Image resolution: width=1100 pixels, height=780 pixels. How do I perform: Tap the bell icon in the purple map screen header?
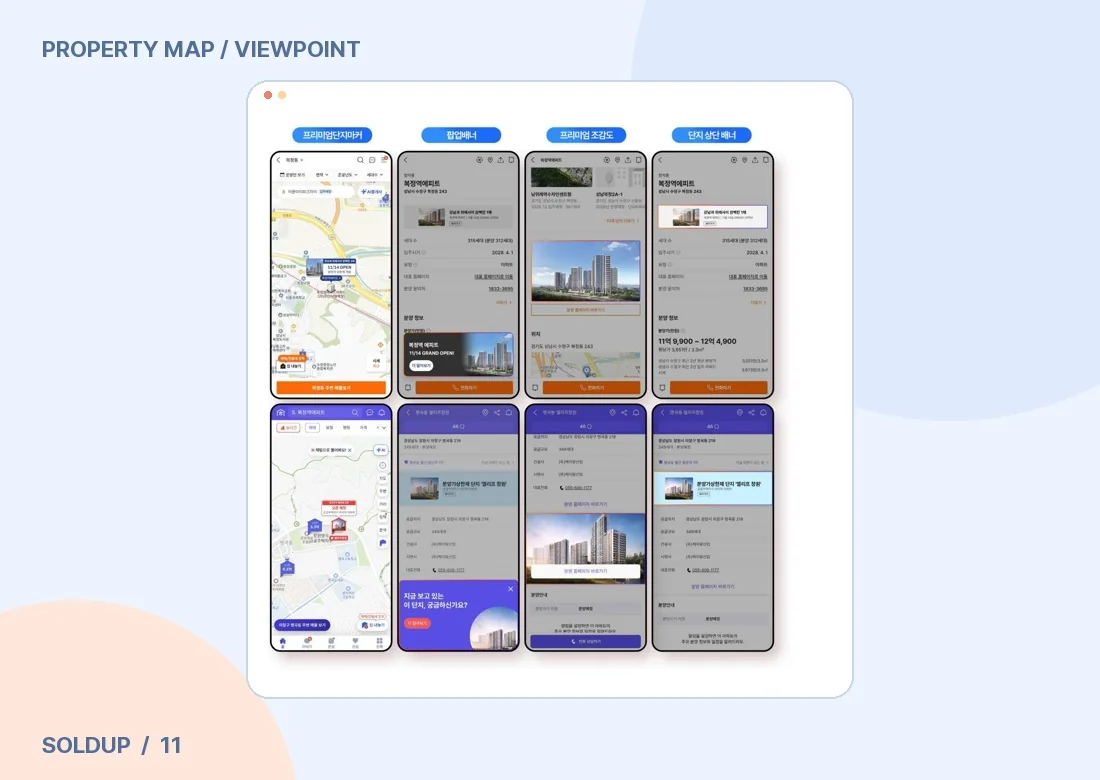click(x=382, y=412)
